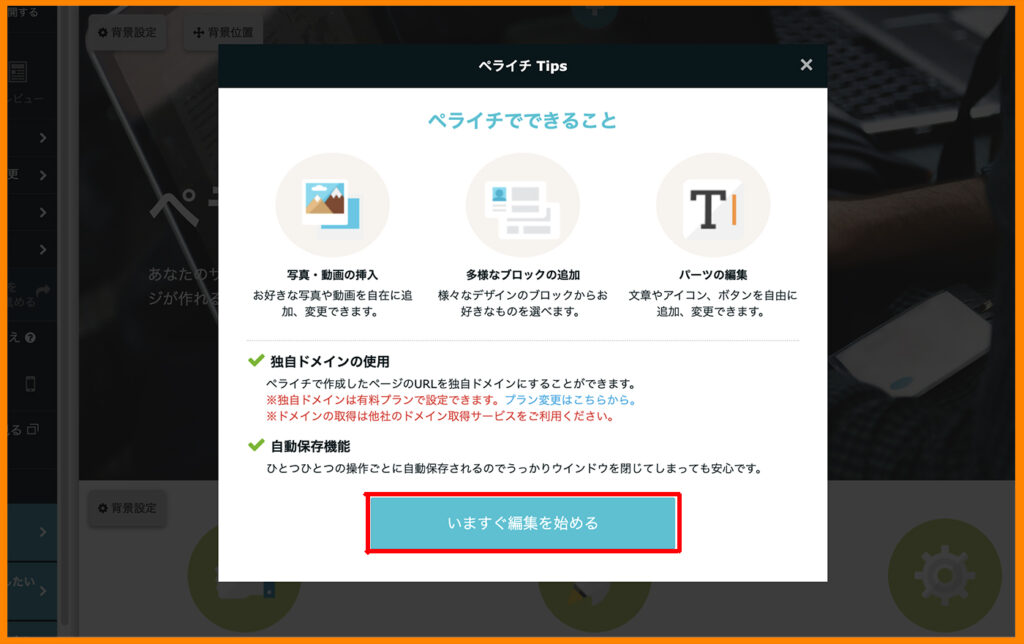
Task: Click the text editing 'T' illustration icon
Action: 712,205
